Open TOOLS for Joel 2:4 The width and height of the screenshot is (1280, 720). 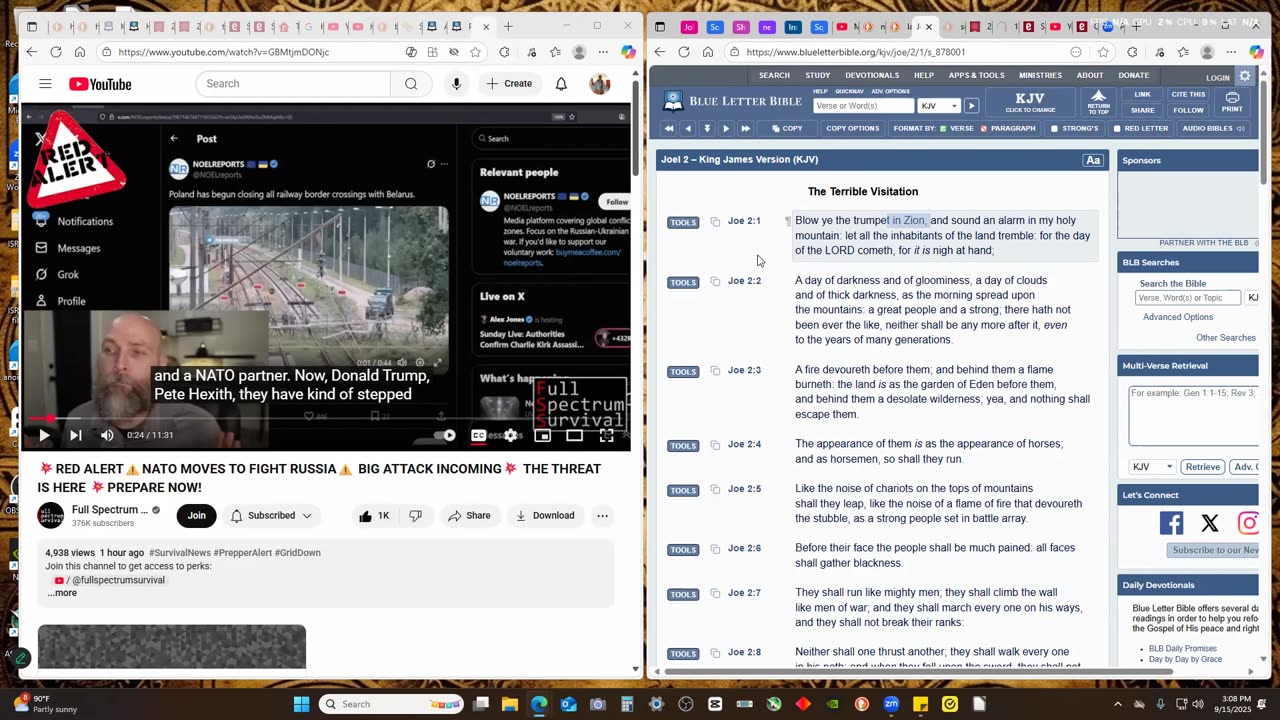(x=683, y=446)
